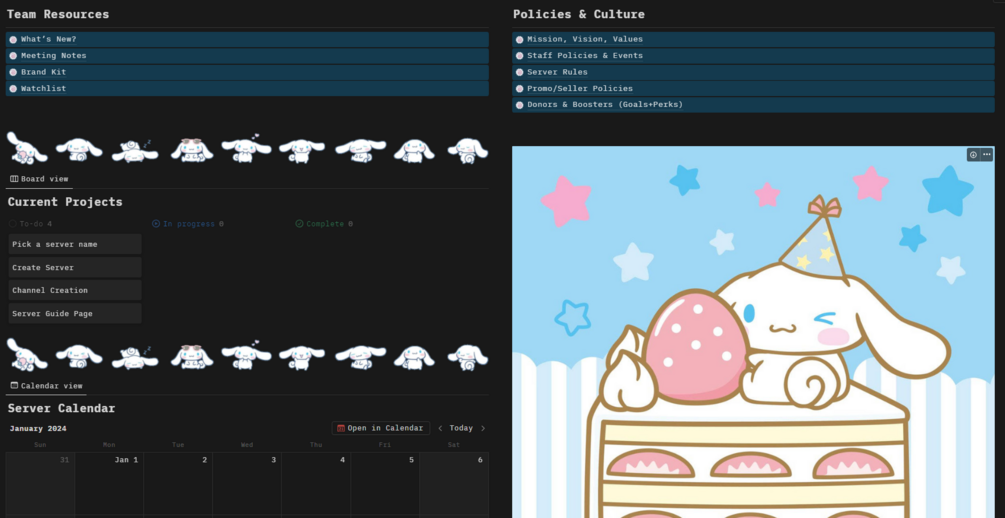Click the download icon on Cinnamoroll image
The height and width of the screenshot is (518, 1005).
click(x=974, y=155)
